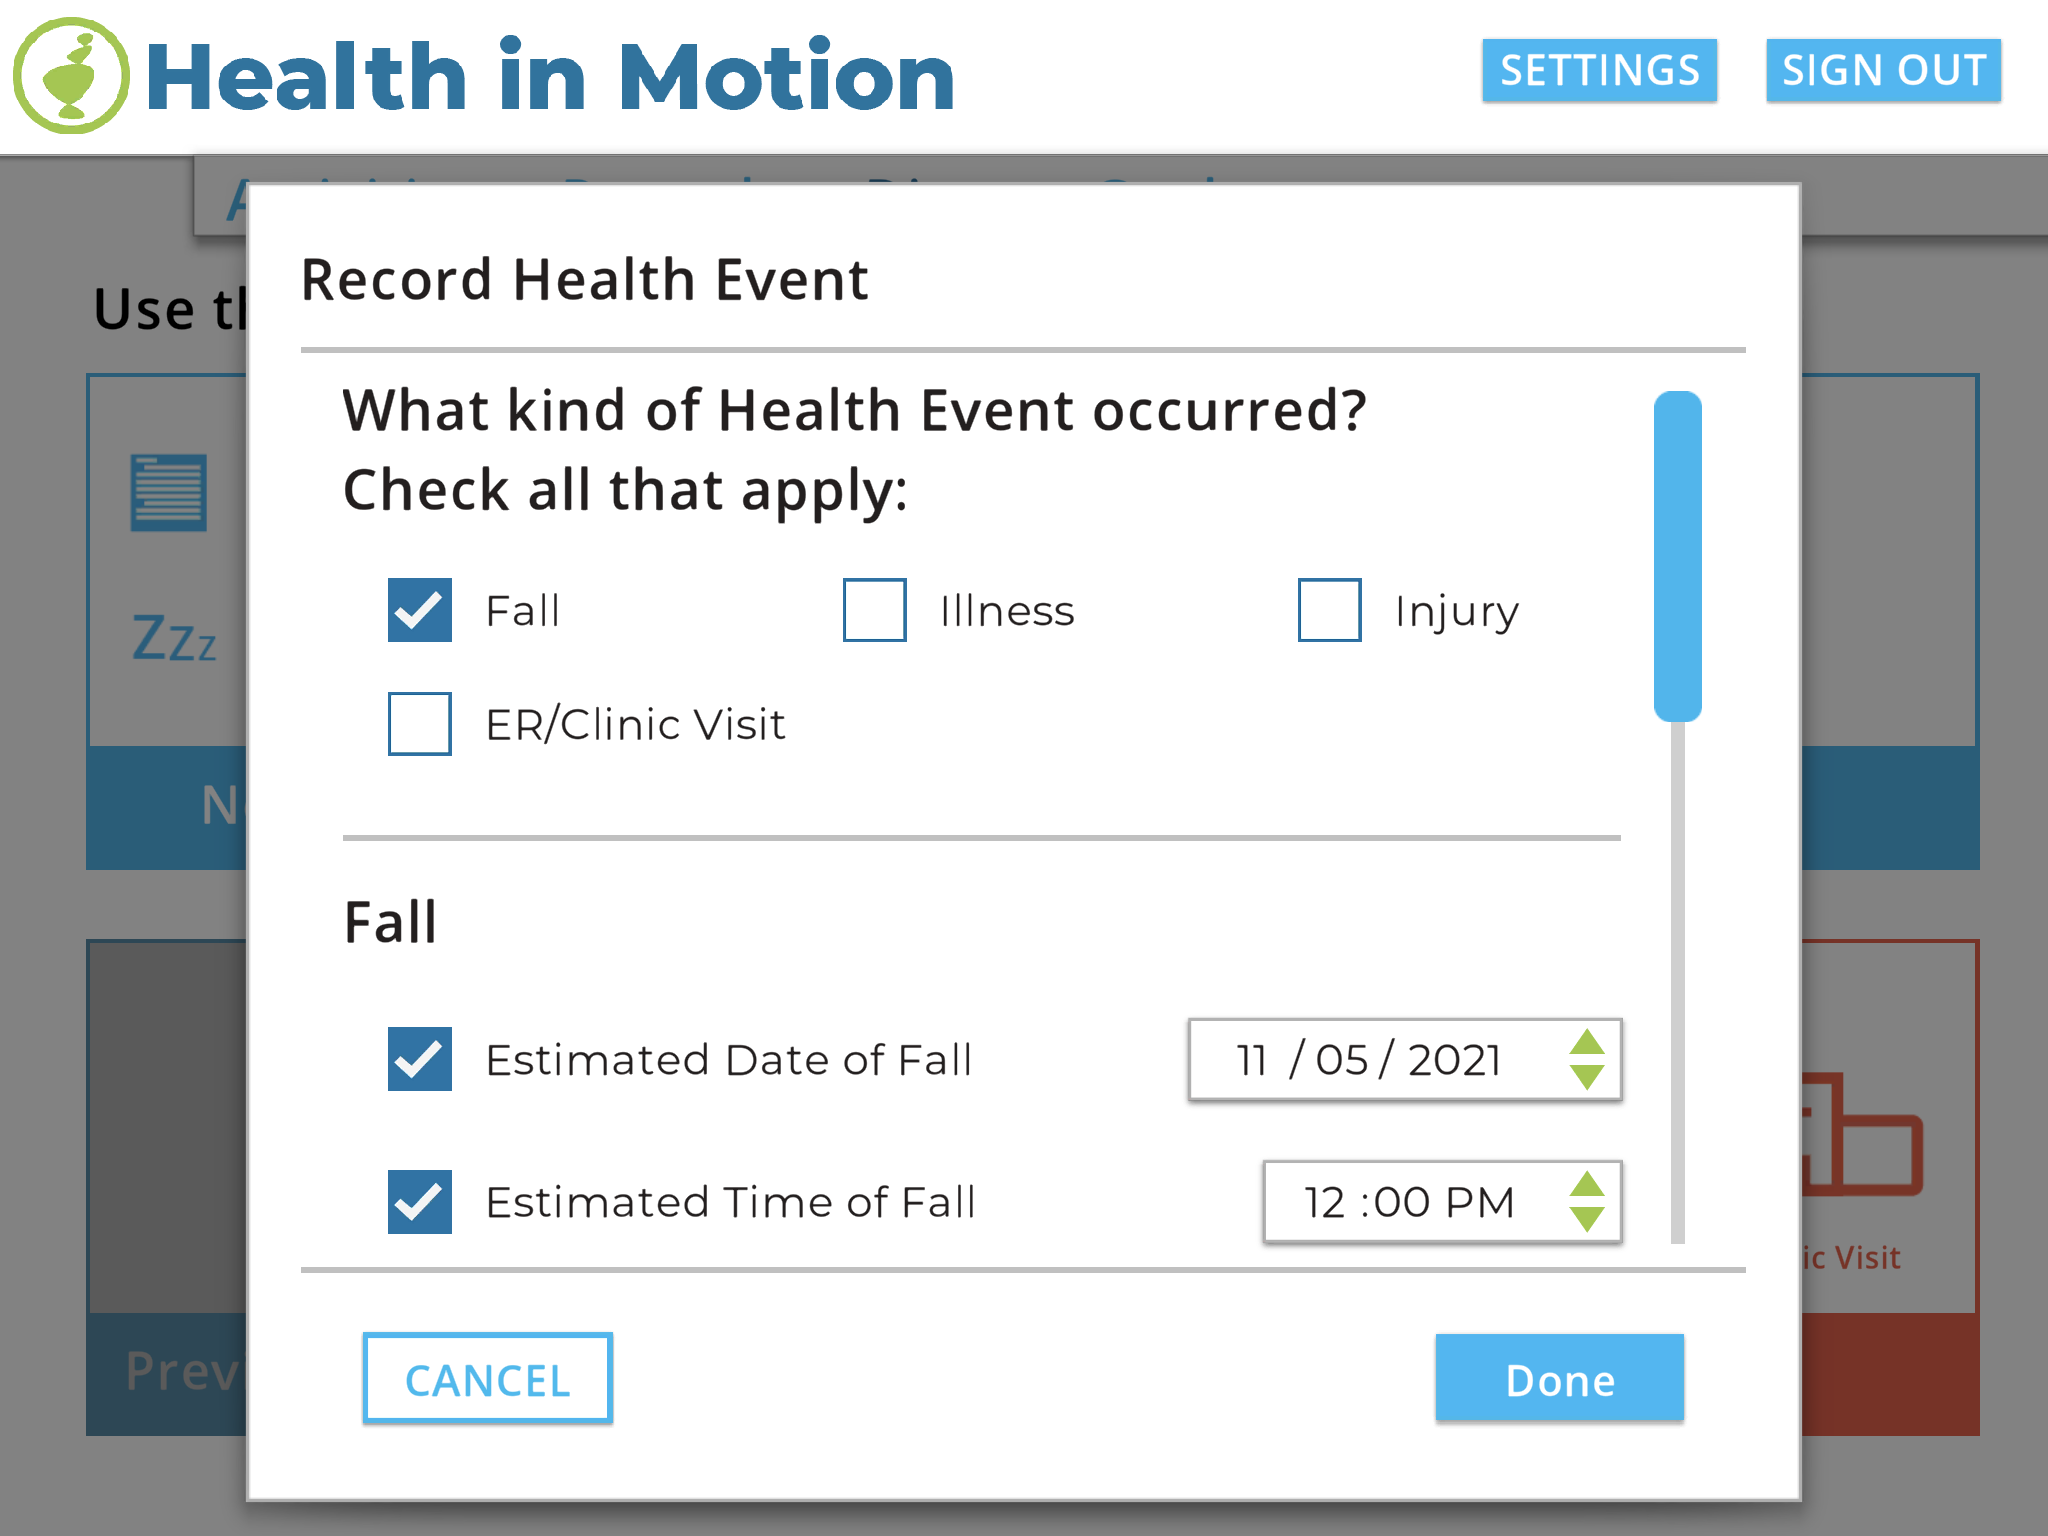Decrease the estimated fall date with down arrow
This screenshot has height=1536, width=2048.
pyautogui.click(x=1586, y=1077)
